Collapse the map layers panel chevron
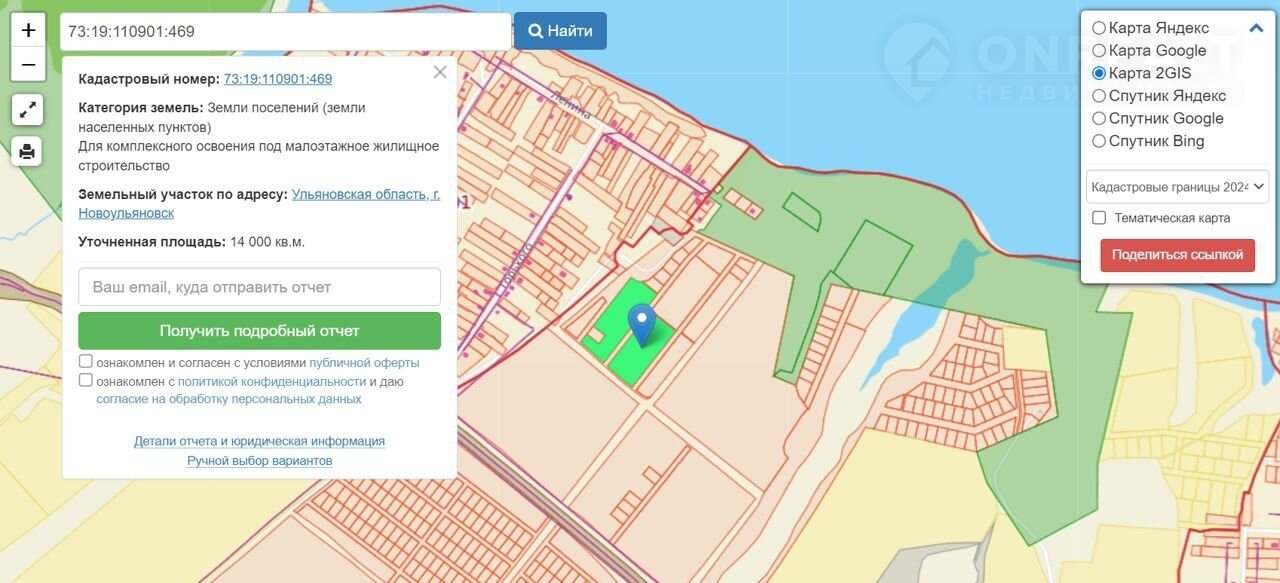 pos(1256,28)
